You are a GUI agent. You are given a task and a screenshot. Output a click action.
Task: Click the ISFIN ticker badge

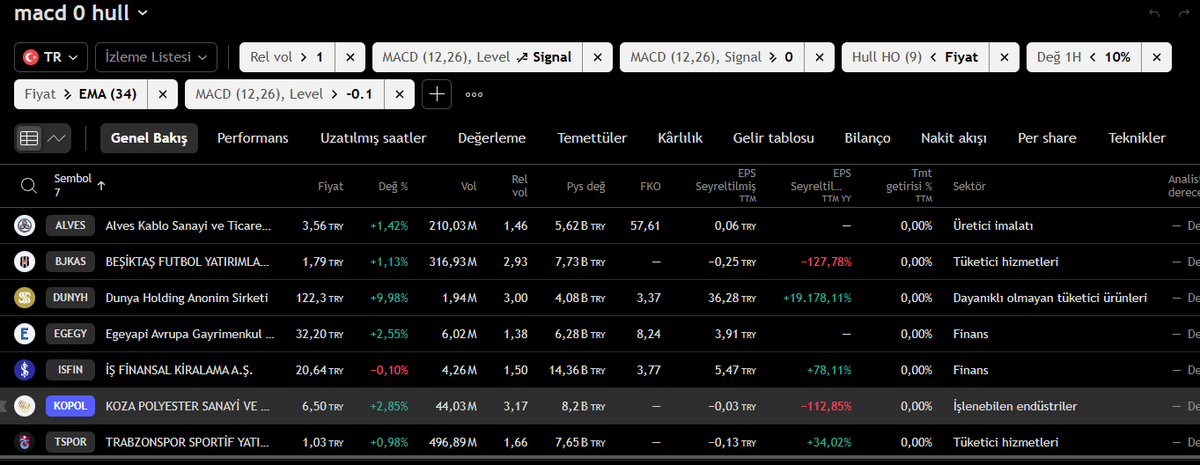pyautogui.click(x=71, y=369)
